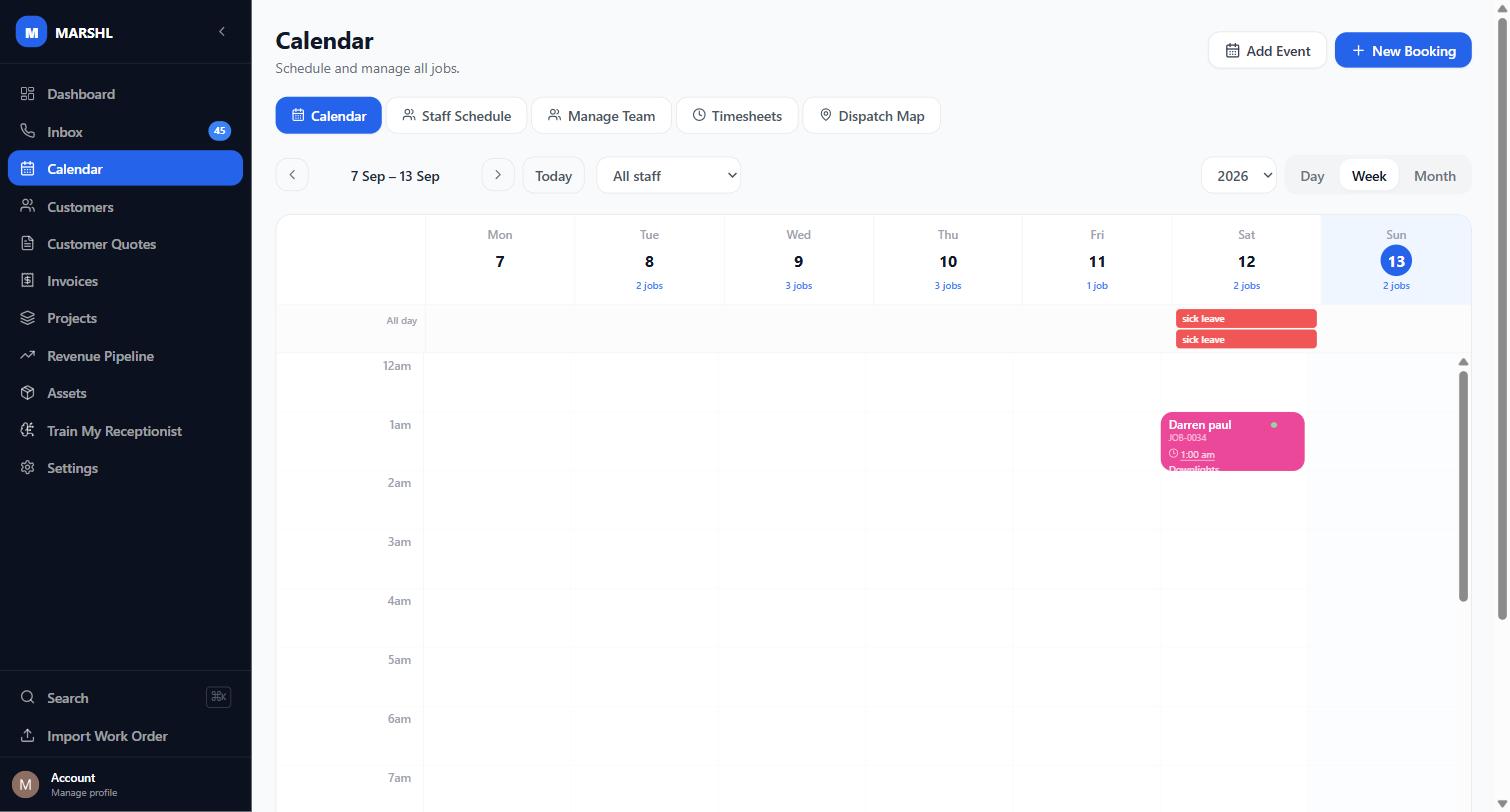
Task: Select the Calendar tab
Action: (x=328, y=115)
